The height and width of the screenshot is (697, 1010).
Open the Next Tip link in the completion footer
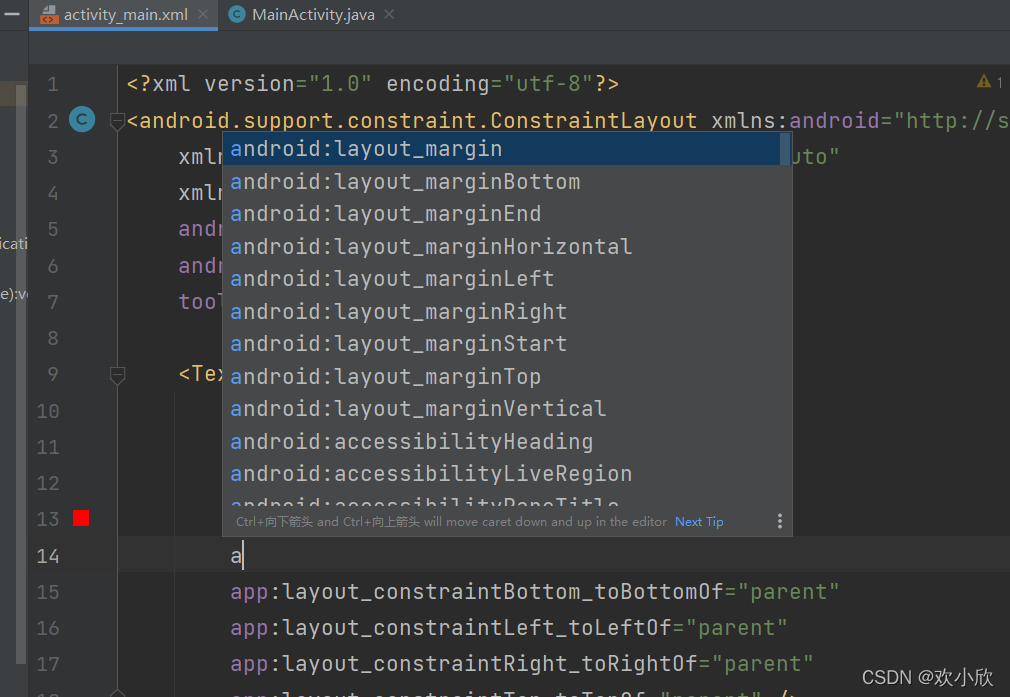[x=698, y=521]
